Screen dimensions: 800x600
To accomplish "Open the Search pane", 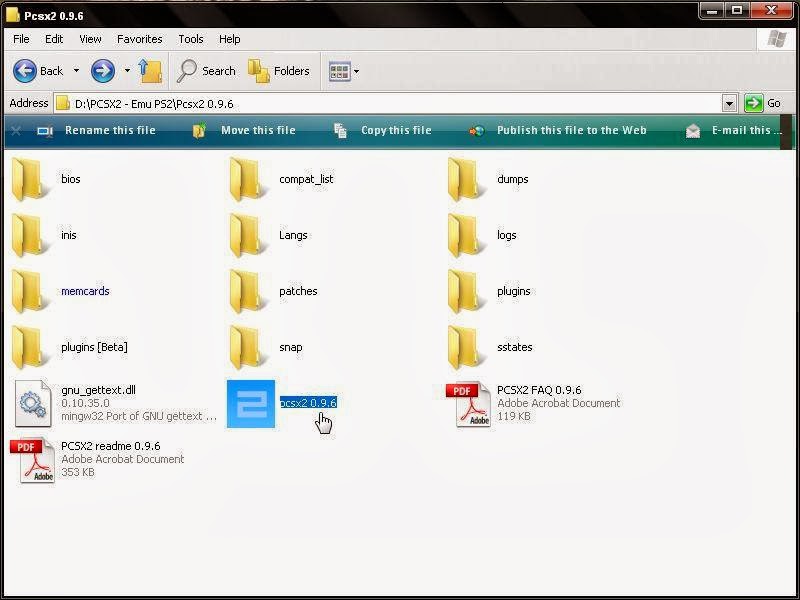I will [206, 71].
